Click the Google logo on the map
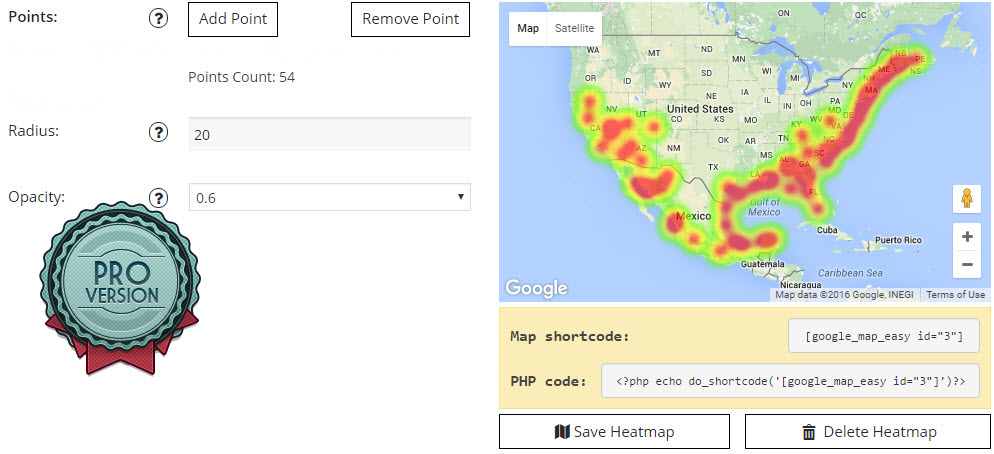The image size is (994, 454). 536,289
